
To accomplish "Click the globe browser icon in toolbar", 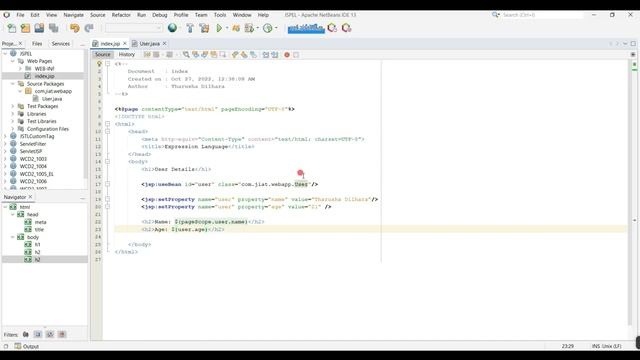I will [x=172, y=28].
